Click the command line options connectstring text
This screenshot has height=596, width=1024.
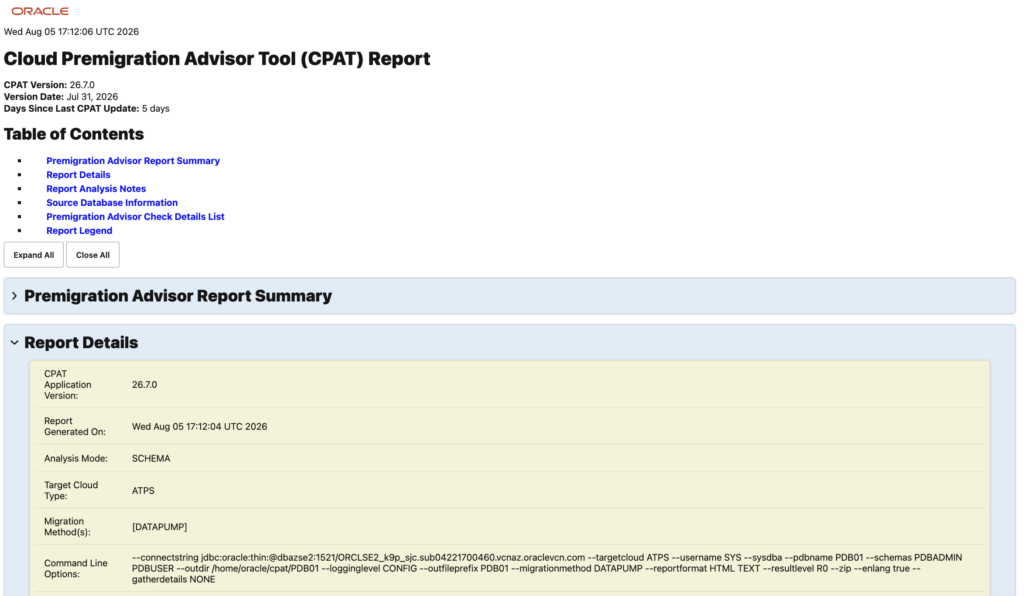[547, 569]
